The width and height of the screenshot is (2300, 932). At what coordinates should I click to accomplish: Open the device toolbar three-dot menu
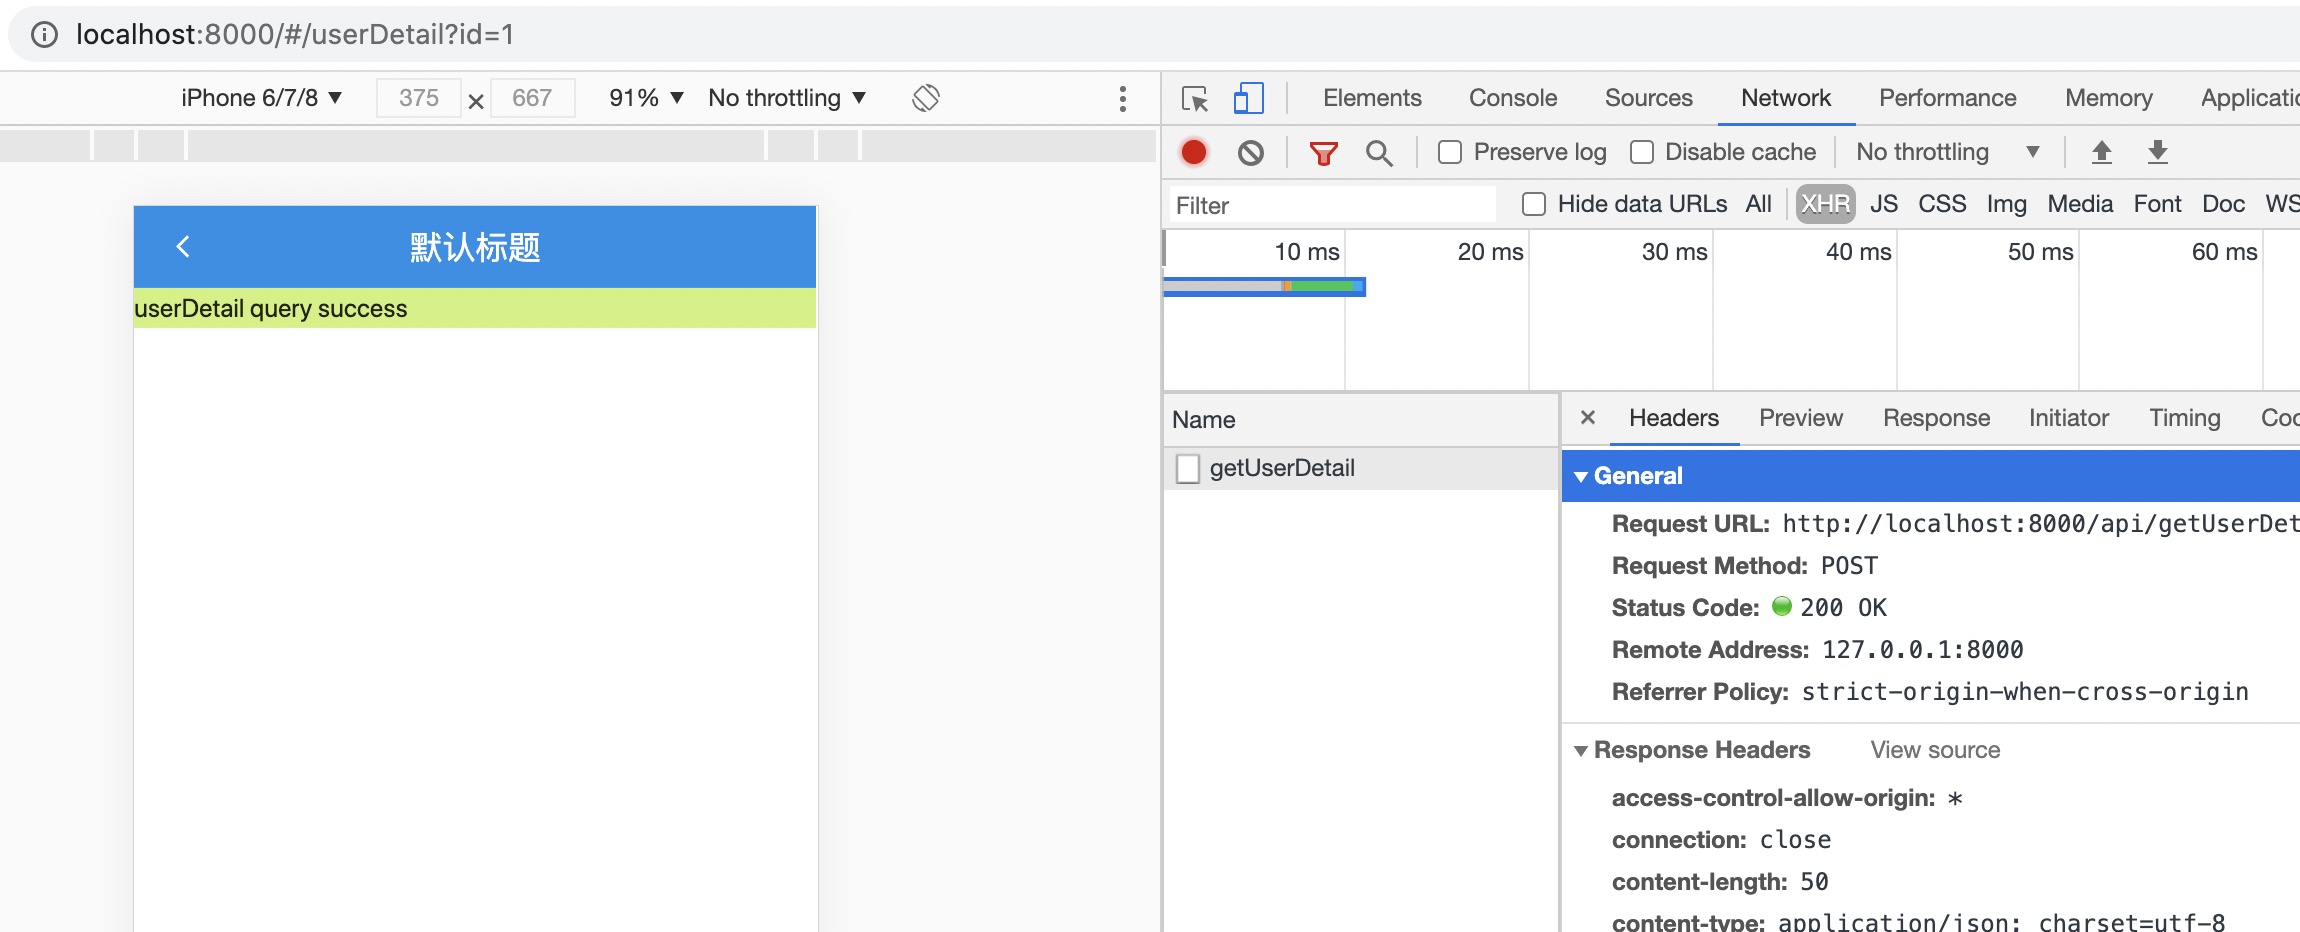[1123, 98]
